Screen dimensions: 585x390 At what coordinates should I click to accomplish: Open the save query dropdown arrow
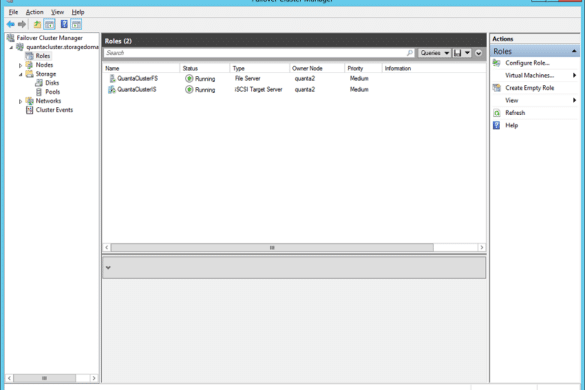(467, 53)
